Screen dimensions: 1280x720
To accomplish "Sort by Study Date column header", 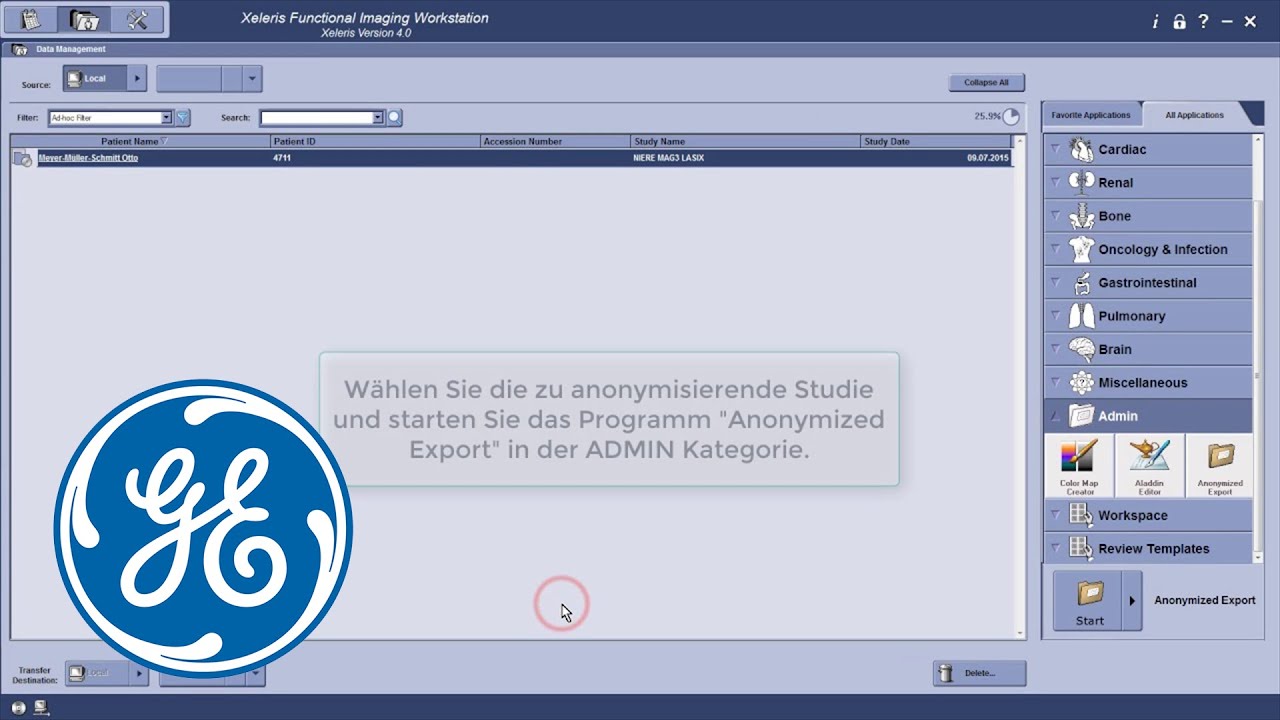I will click(936, 141).
